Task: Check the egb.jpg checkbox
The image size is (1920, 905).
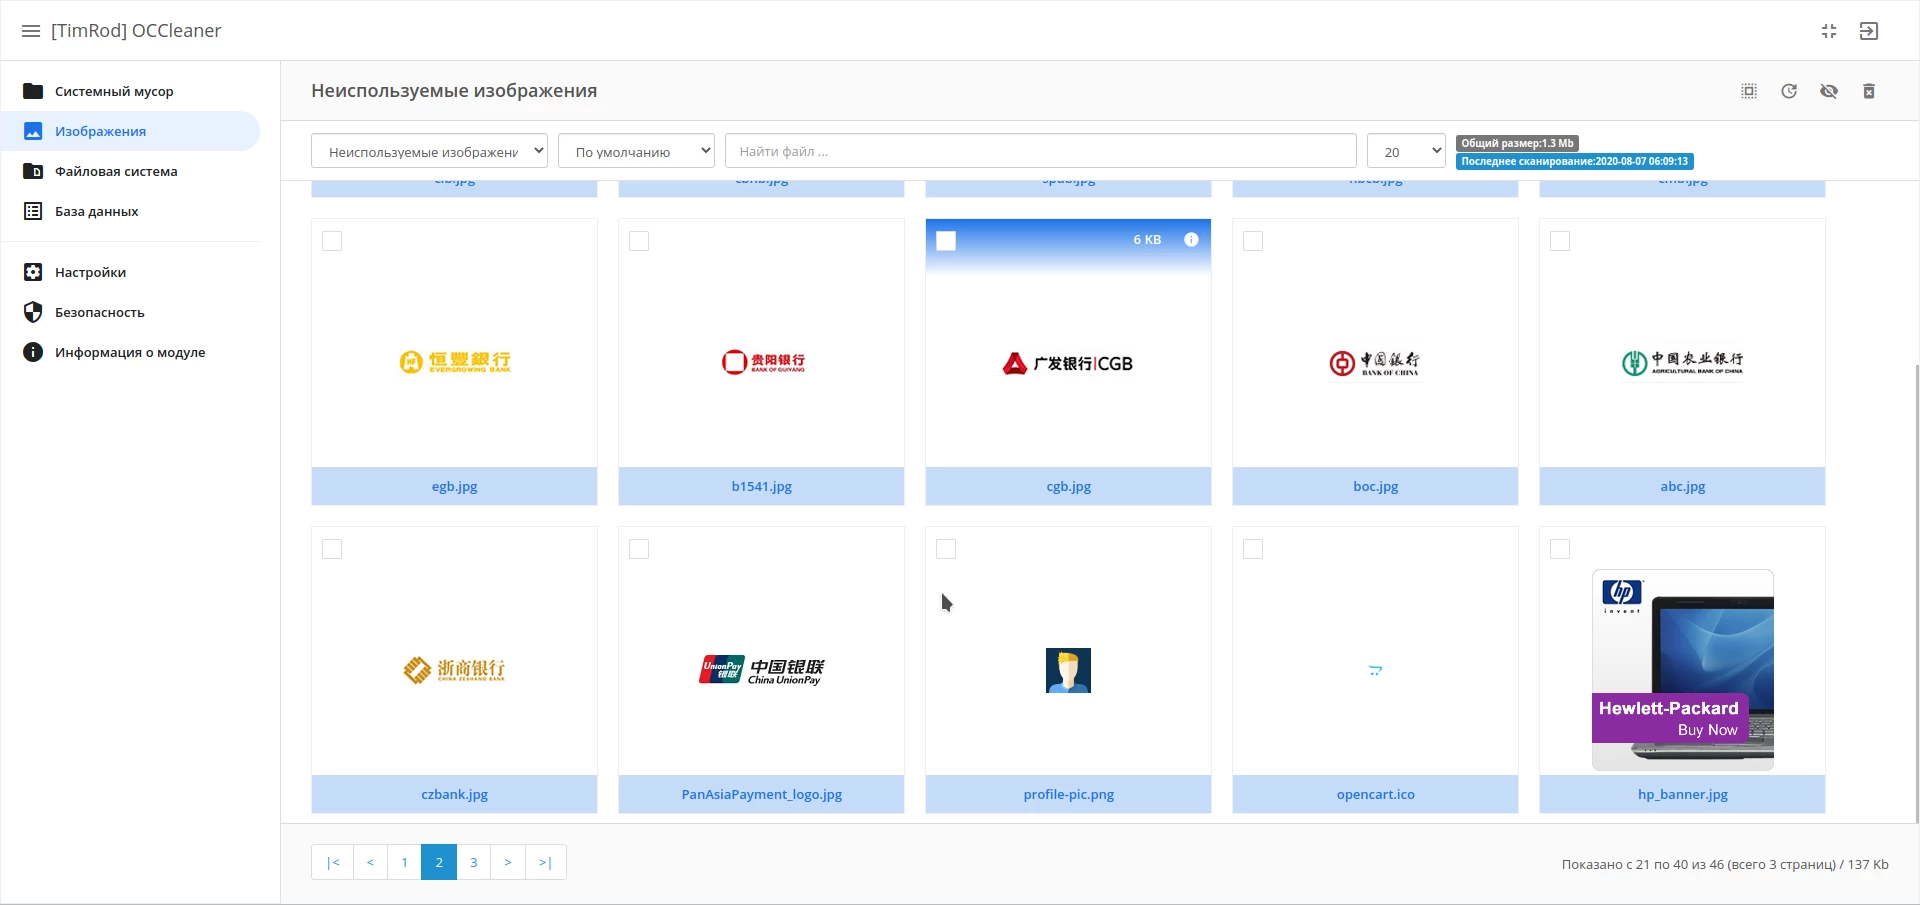Action: [332, 241]
